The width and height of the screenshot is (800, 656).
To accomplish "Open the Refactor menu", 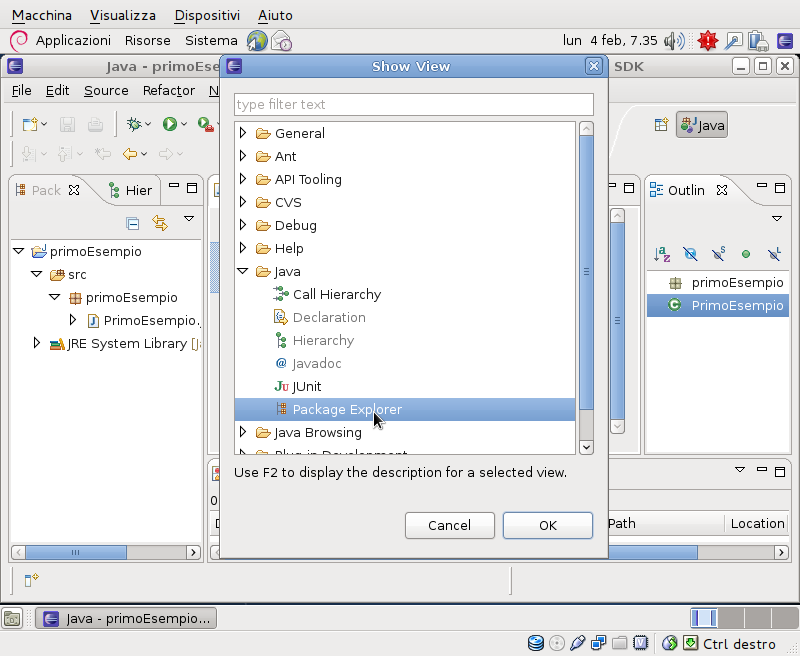I will (x=169, y=91).
